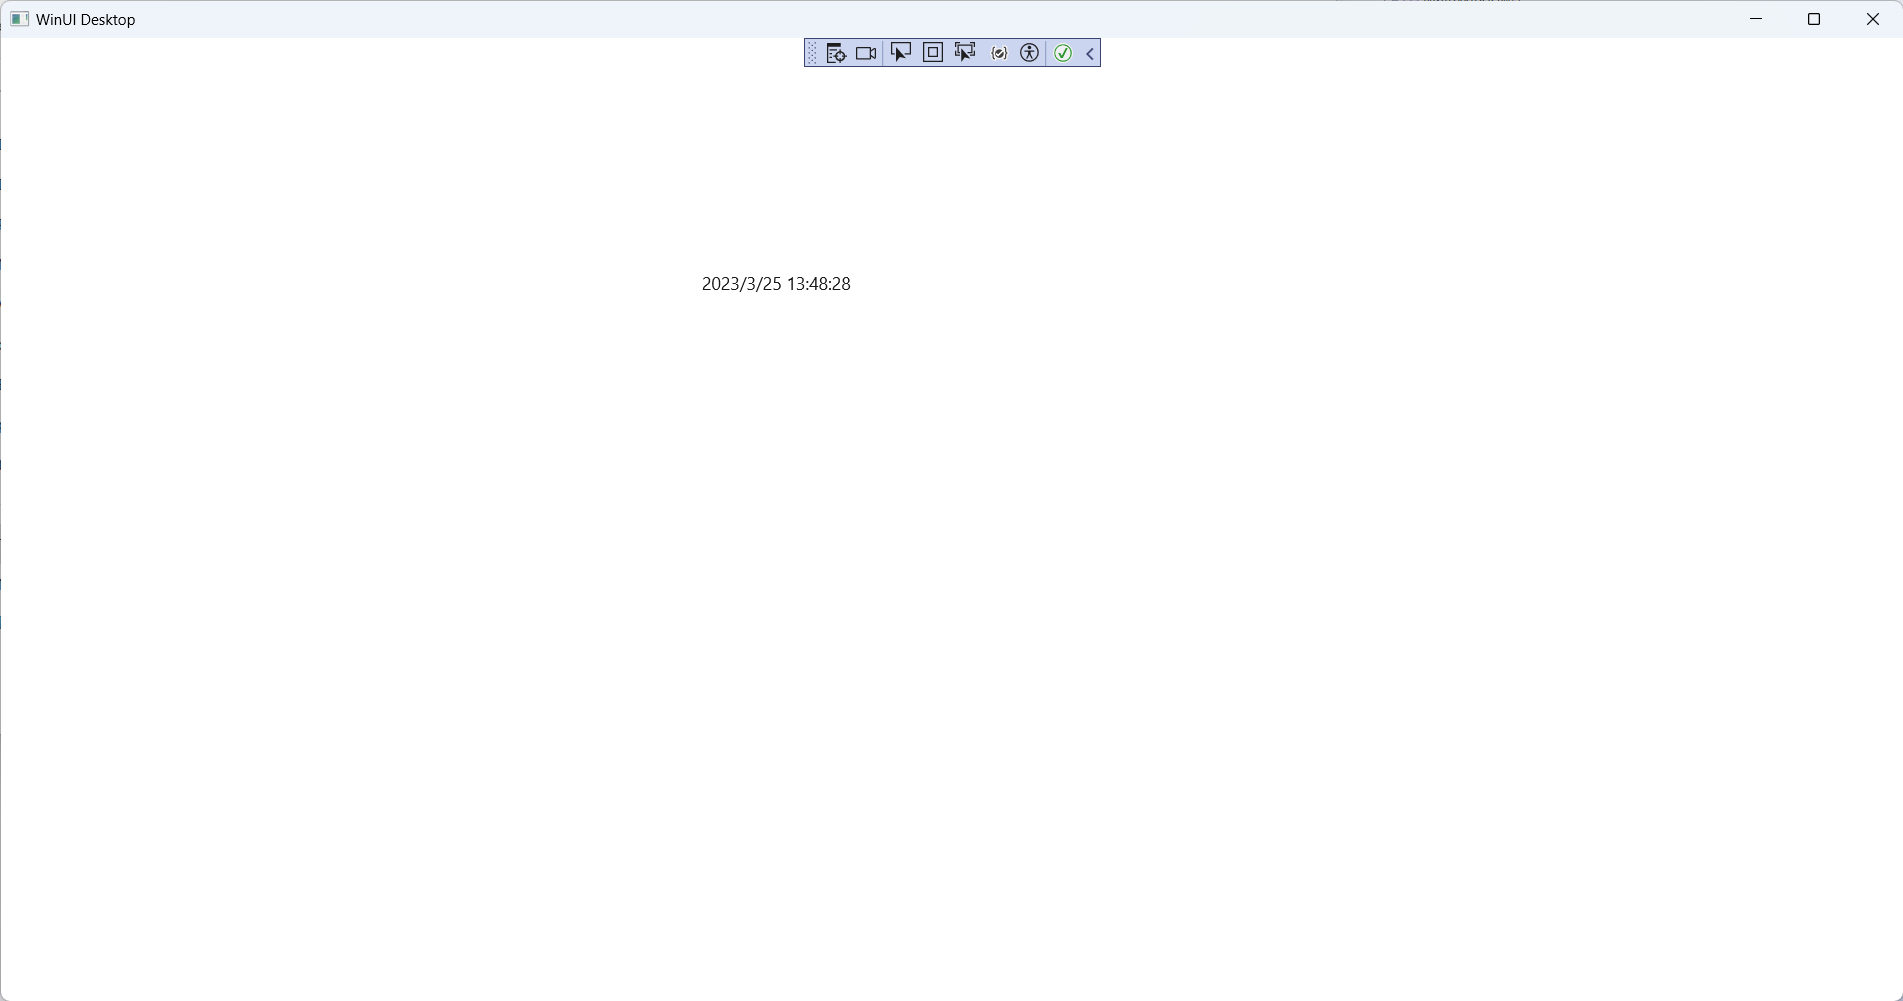Run the accessibility checker scan
Screen dimensions: 1903x1001
point(1028,52)
